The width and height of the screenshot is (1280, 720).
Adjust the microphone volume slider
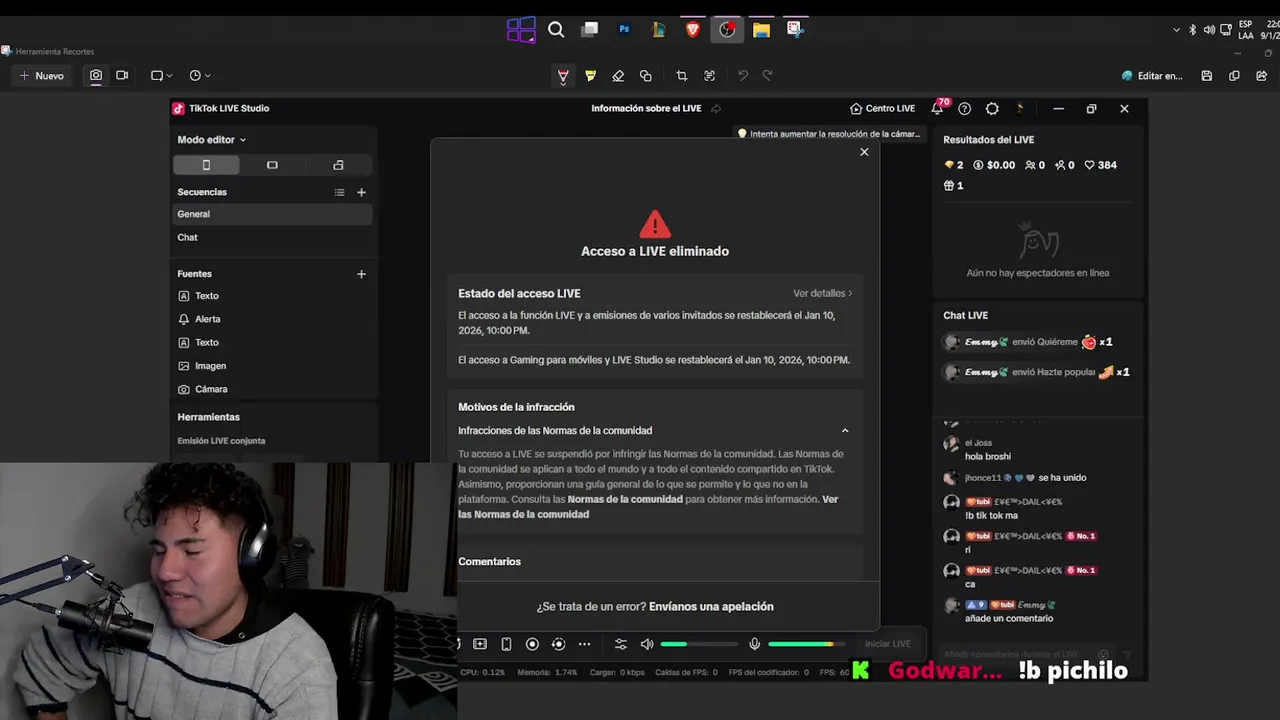pos(806,644)
